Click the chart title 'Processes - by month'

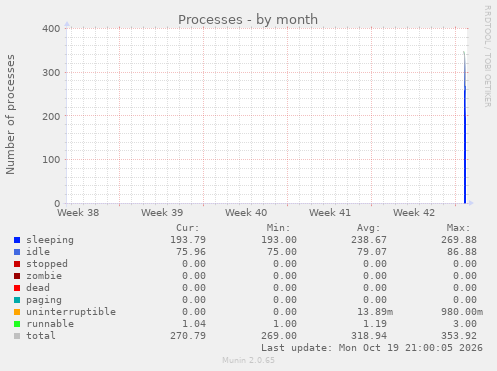pyautogui.click(x=248, y=20)
